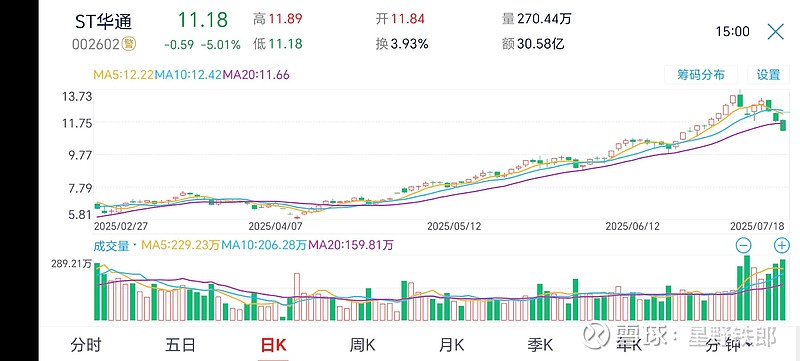Tap the 2025/05/12 date marker
This screenshot has height=361, width=800.
pos(454,226)
